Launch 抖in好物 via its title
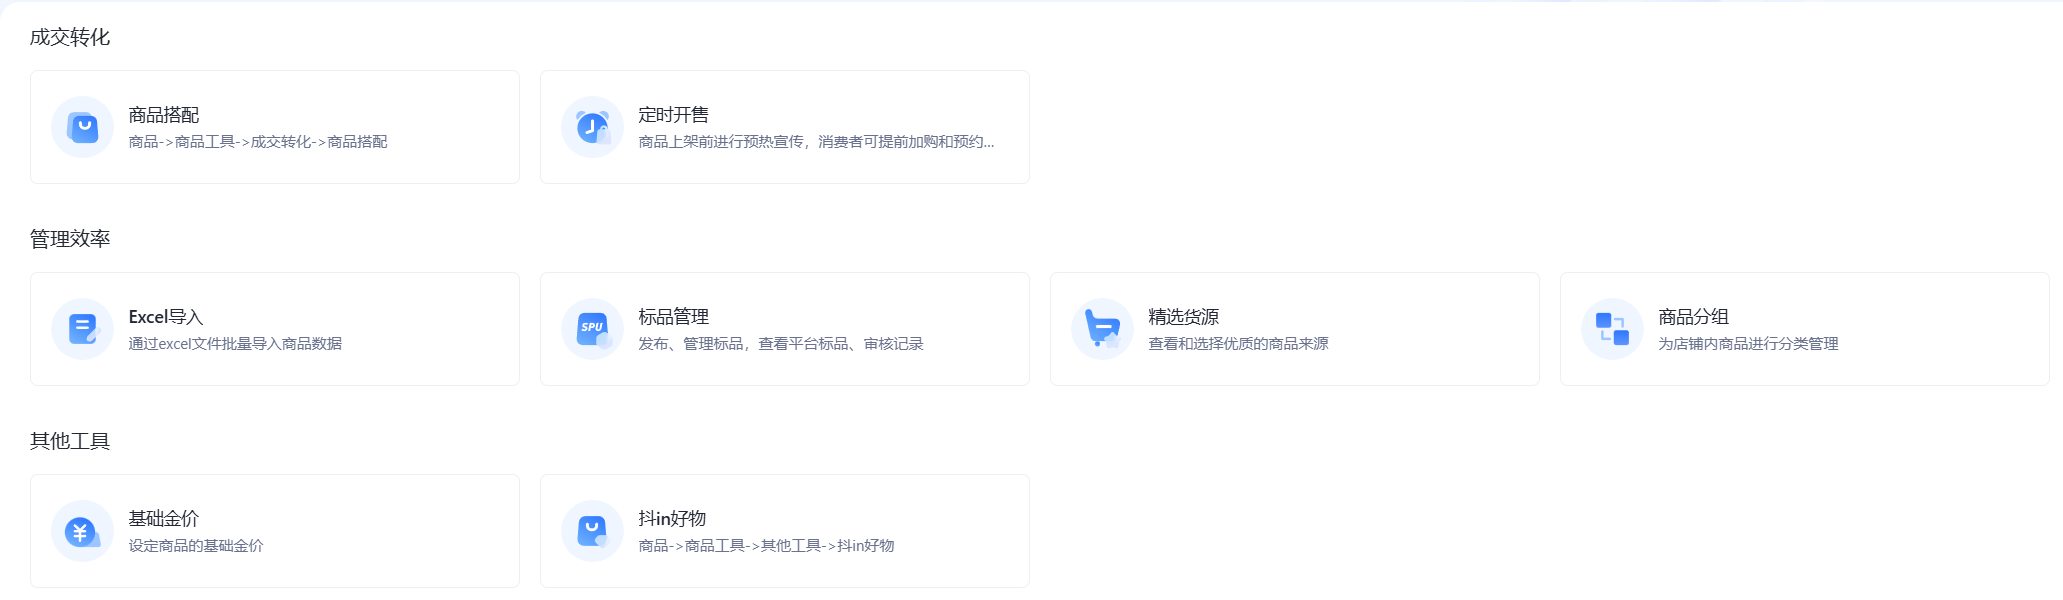Viewport: 2063px width, 600px height. click(672, 519)
